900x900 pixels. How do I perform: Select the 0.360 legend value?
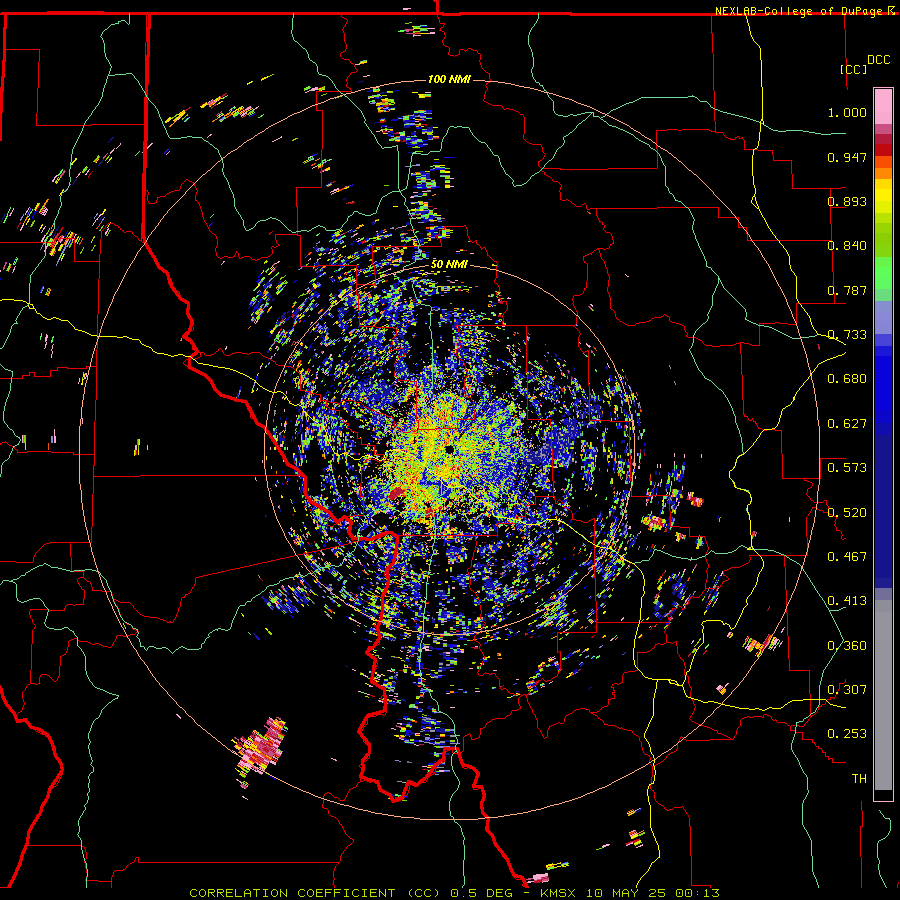(x=847, y=646)
